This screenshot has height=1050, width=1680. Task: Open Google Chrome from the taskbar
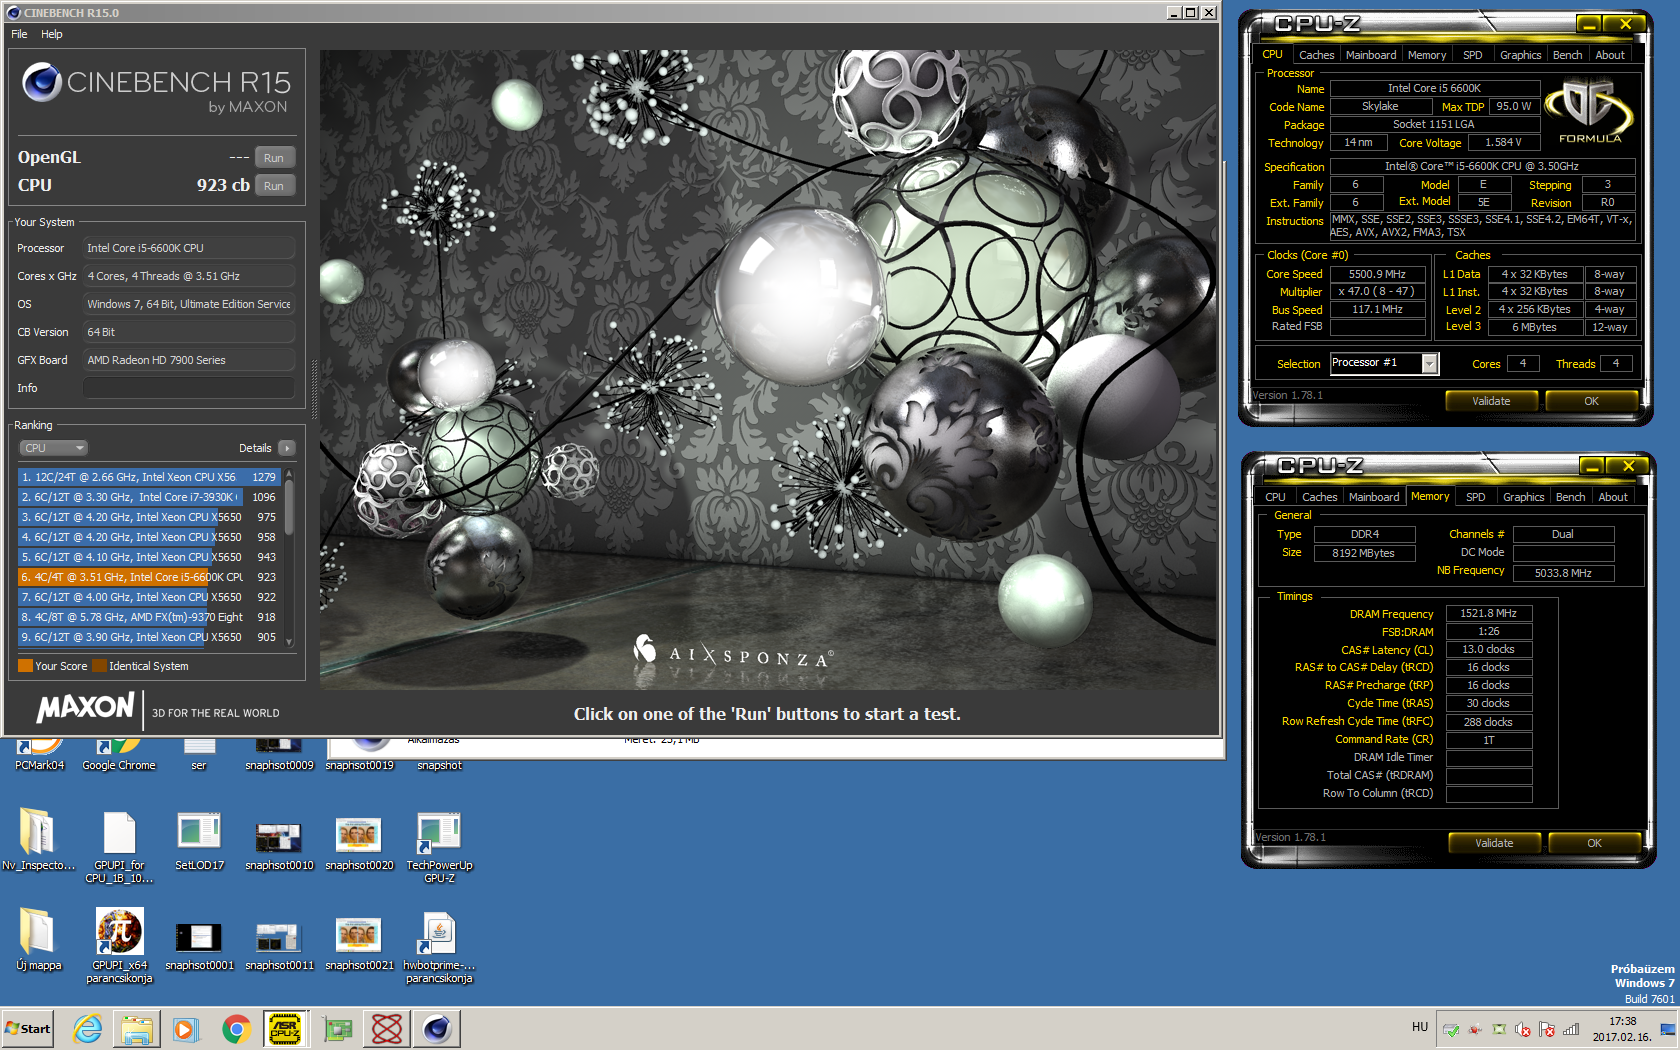pos(236,1029)
